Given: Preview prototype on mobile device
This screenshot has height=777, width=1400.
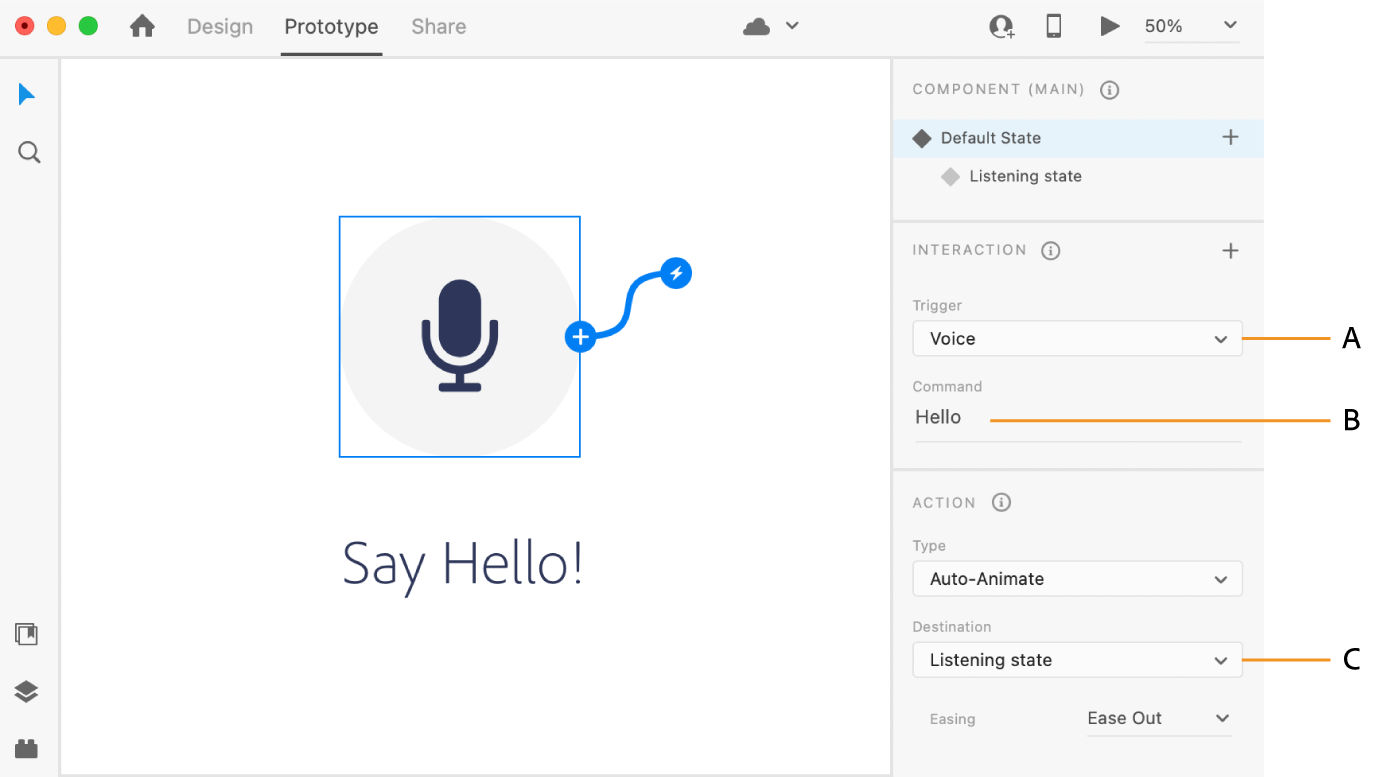Looking at the screenshot, I should (1053, 27).
